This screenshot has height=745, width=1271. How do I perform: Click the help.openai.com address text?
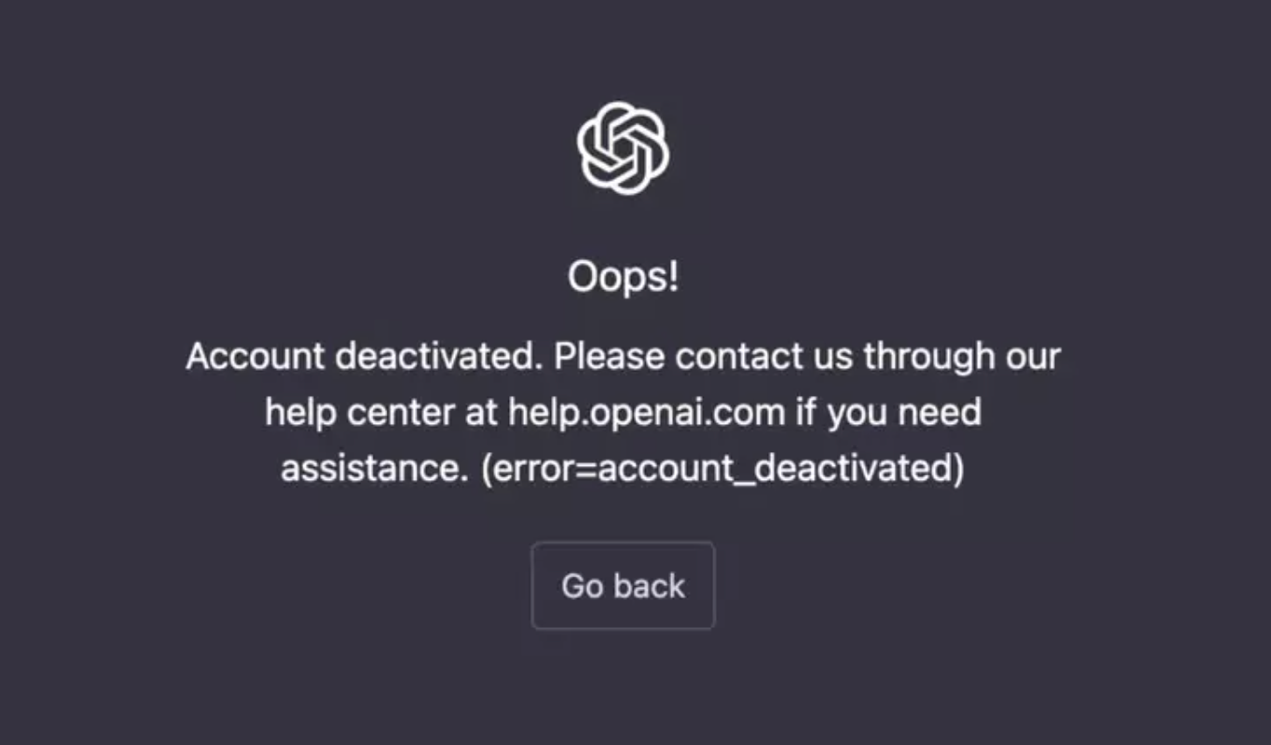click(646, 412)
